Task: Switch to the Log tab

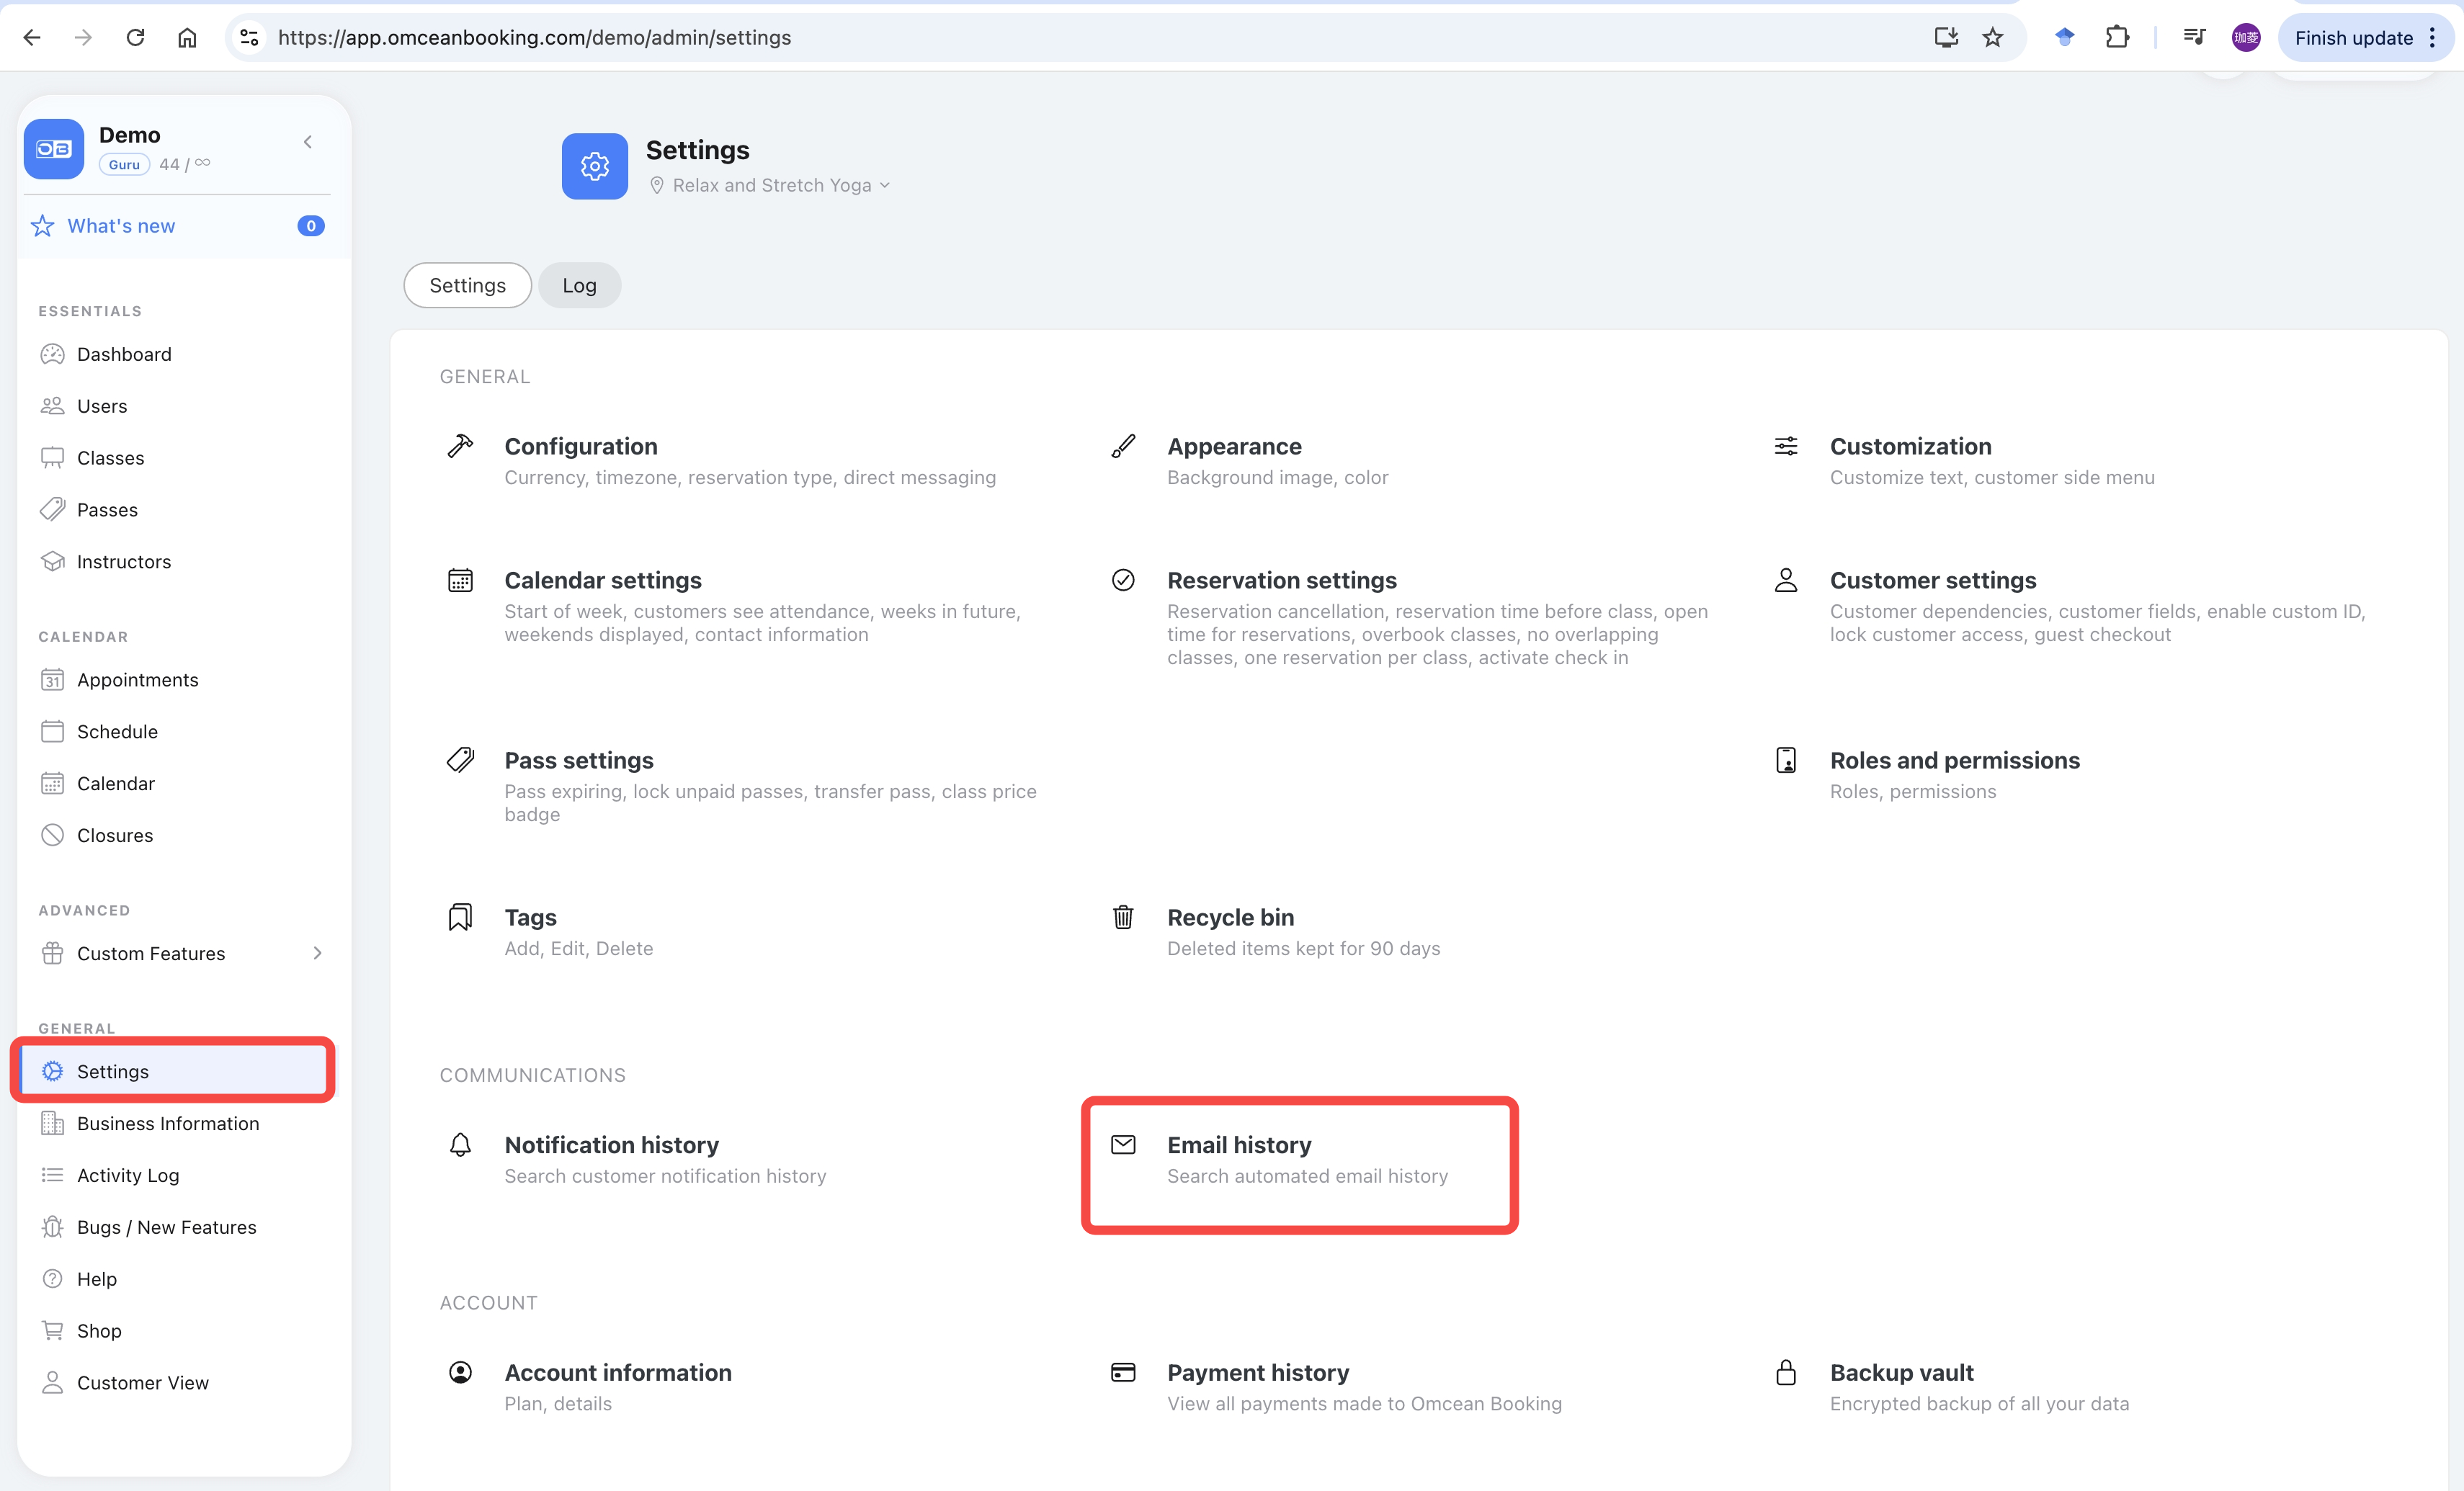Action: [579, 286]
